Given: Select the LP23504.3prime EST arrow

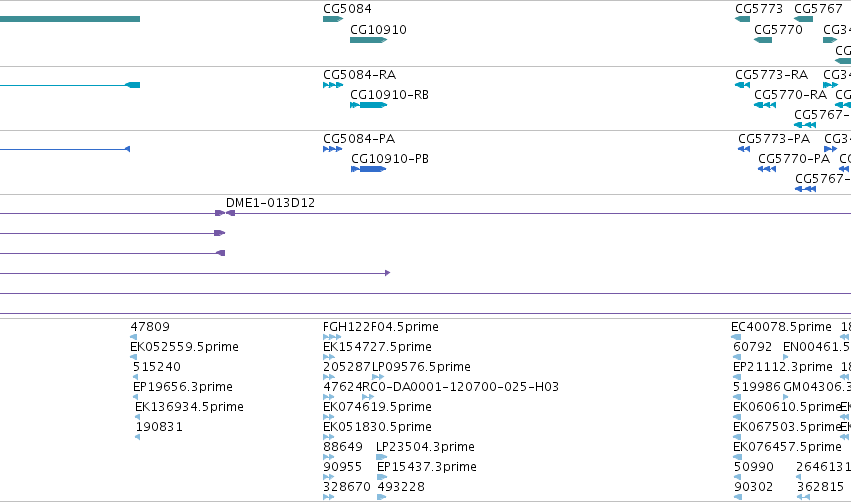Looking at the screenshot, I should tap(381, 457).
